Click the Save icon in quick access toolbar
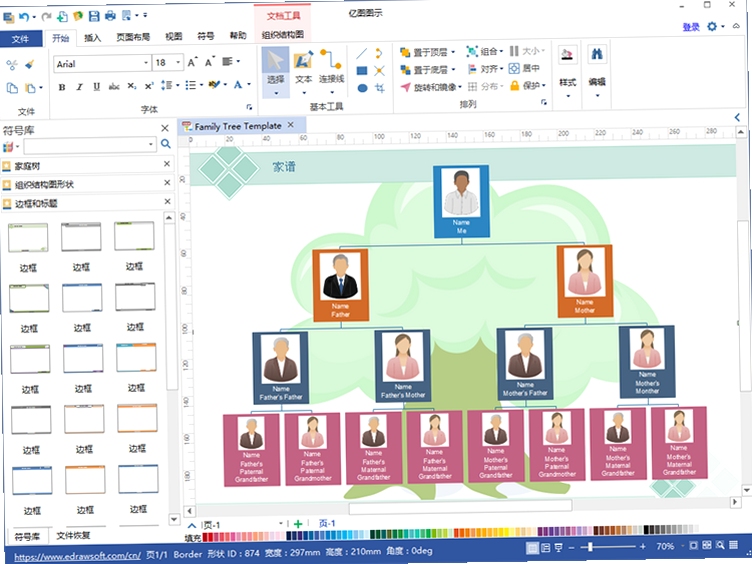This screenshot has height=564, width=752. [x=94, y=16]
